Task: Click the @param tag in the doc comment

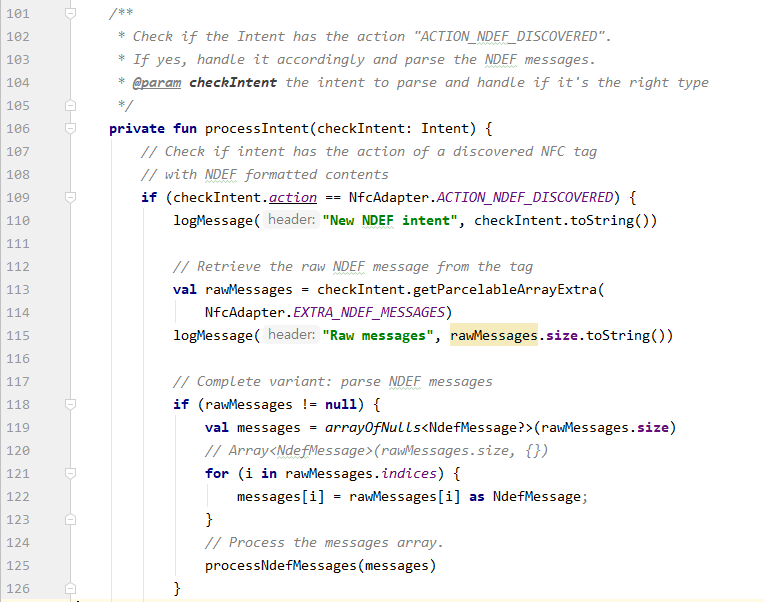Action: point(158,82)
